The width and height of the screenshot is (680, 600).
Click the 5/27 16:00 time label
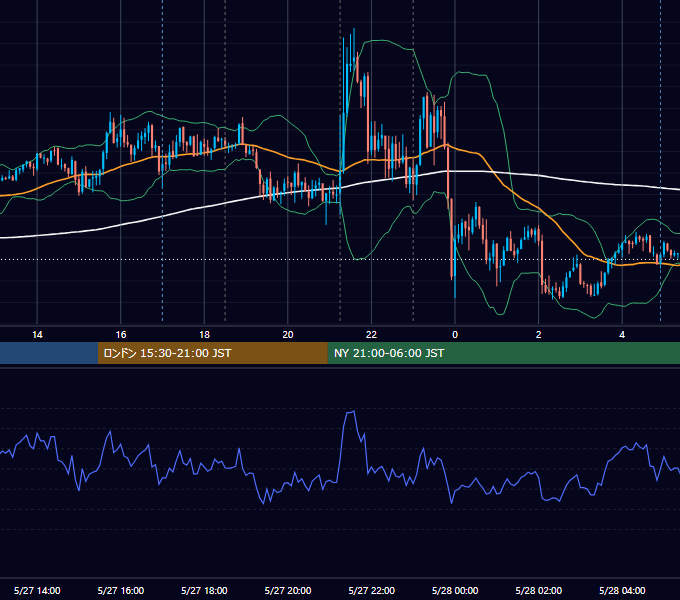tap(121, 590)
